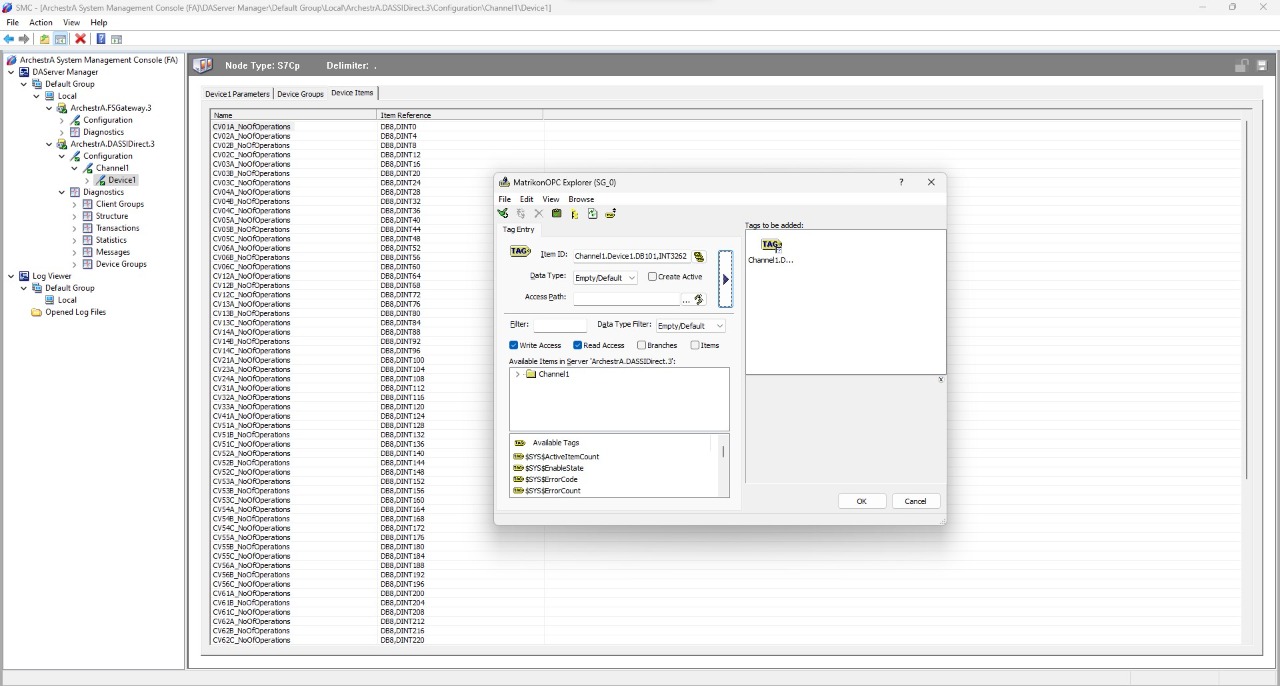Image resolution: width=1280 pixels, height=686 pixels.
Task: Click into the Filter field
Action: tap(560, 325)
